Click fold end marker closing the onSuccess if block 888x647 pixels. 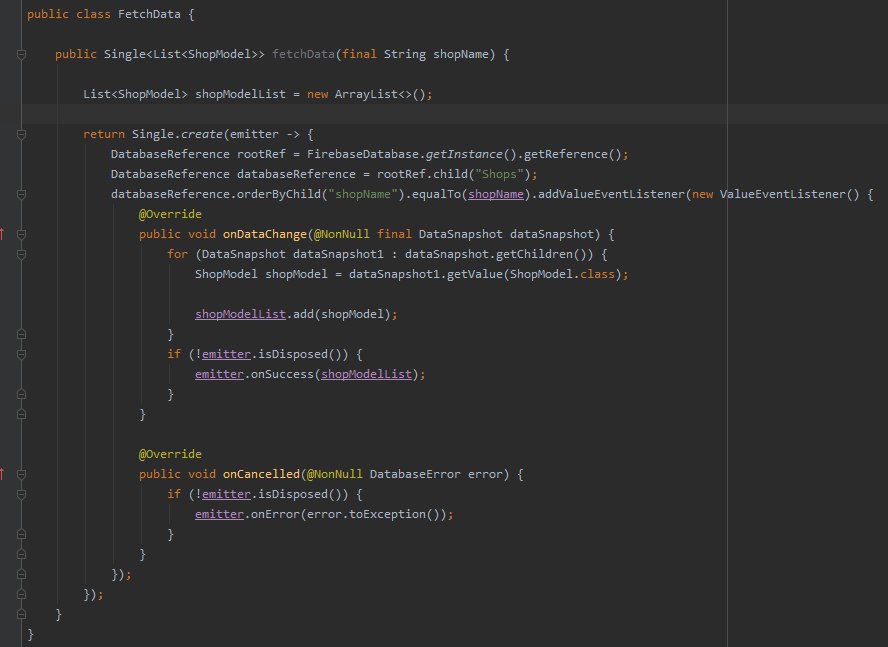pyautogui.click(x=22, y=394)
